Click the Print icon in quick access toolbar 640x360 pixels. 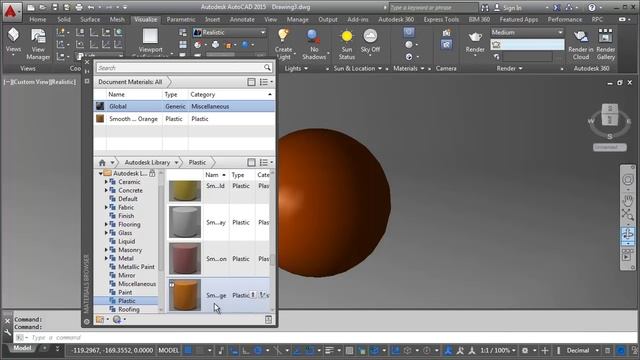coord(79,7)
